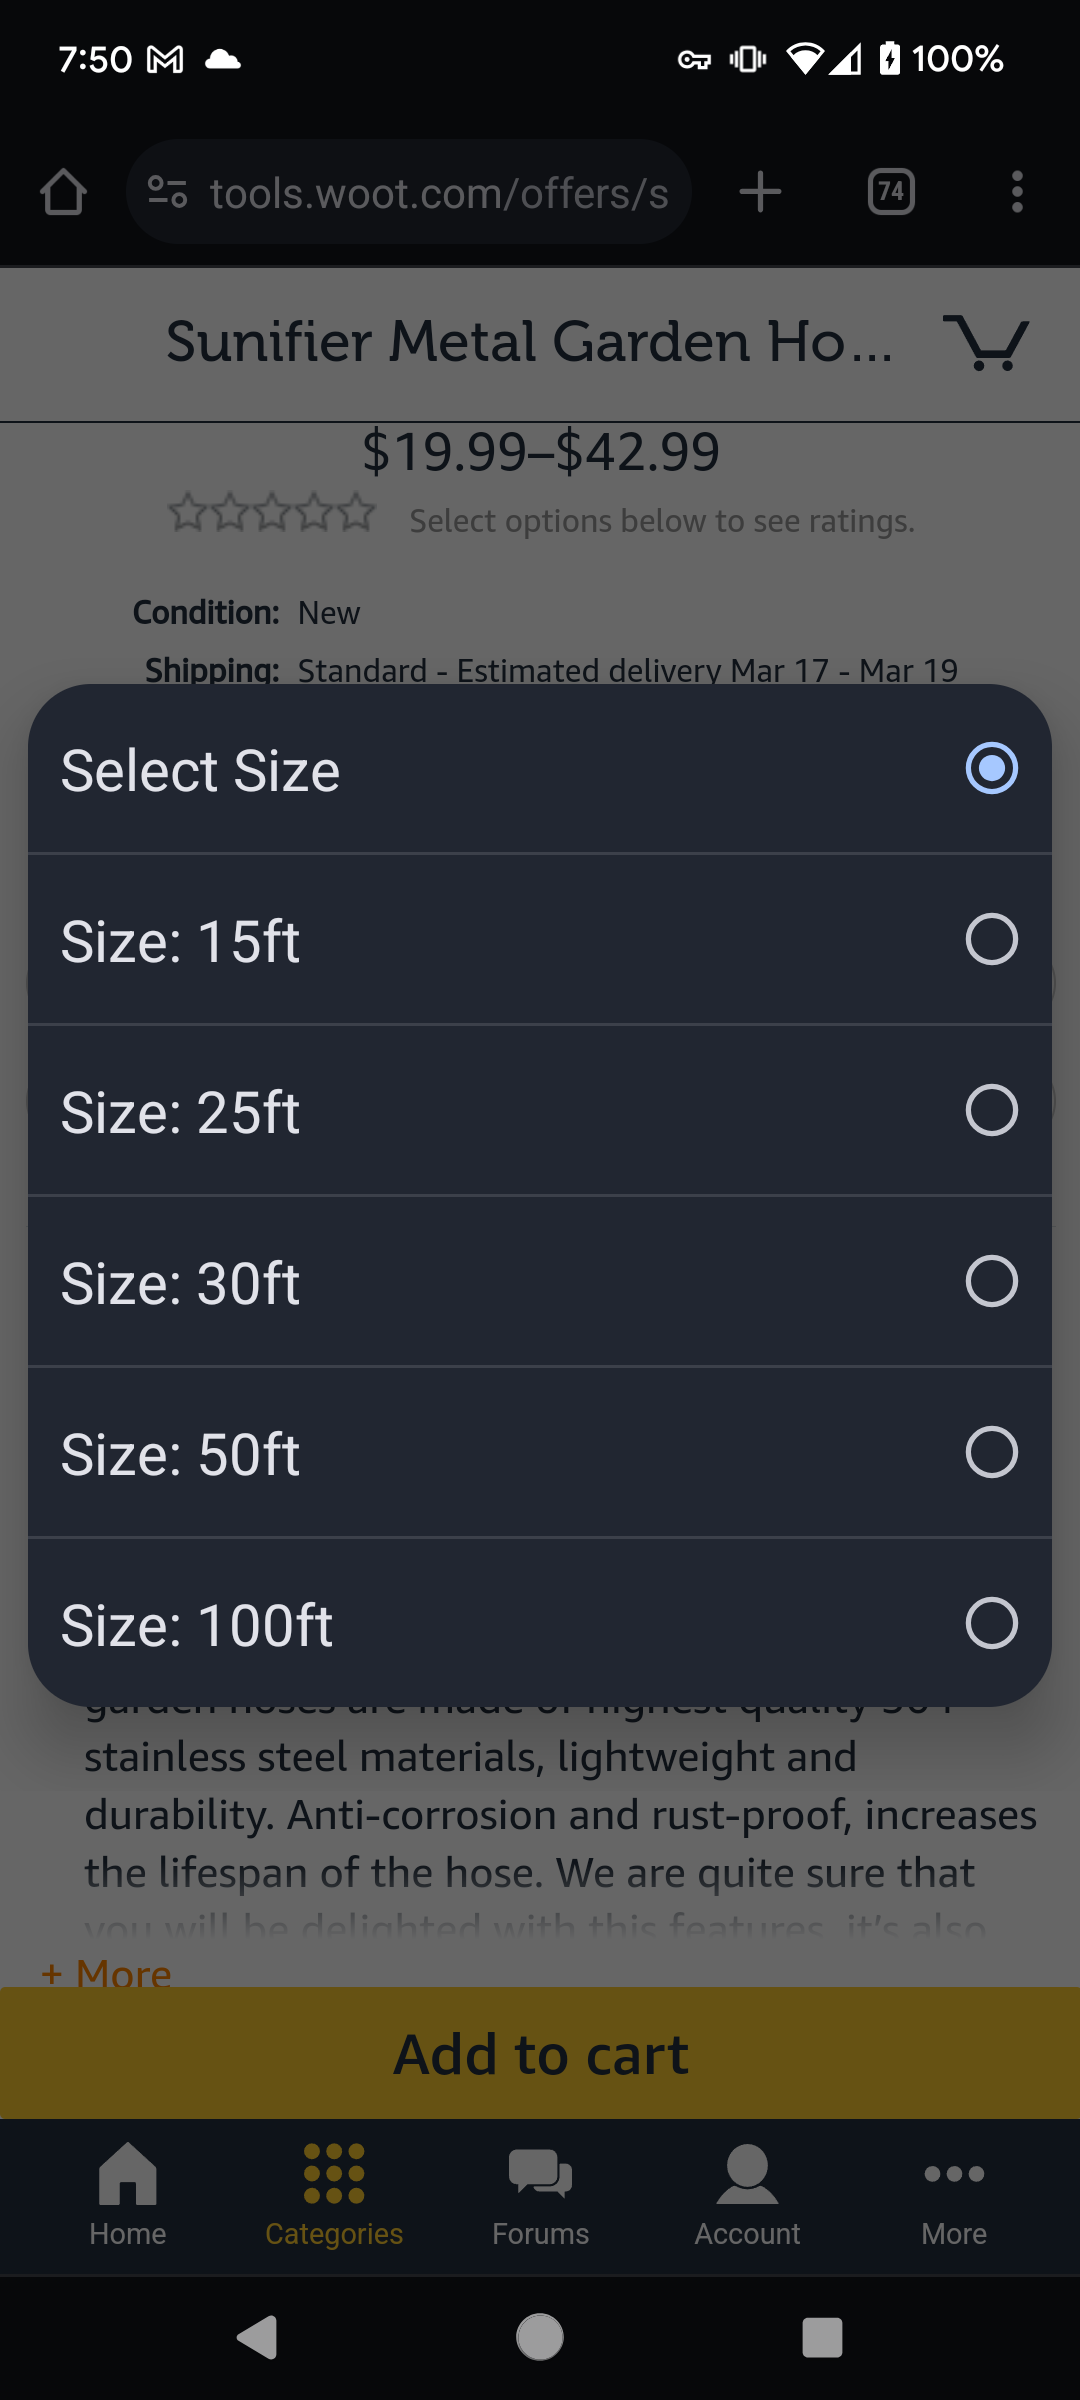Pick the Size: 100ft radio button
The height and width of the screenshot is (2400, 1080).
pos(991,1623)
